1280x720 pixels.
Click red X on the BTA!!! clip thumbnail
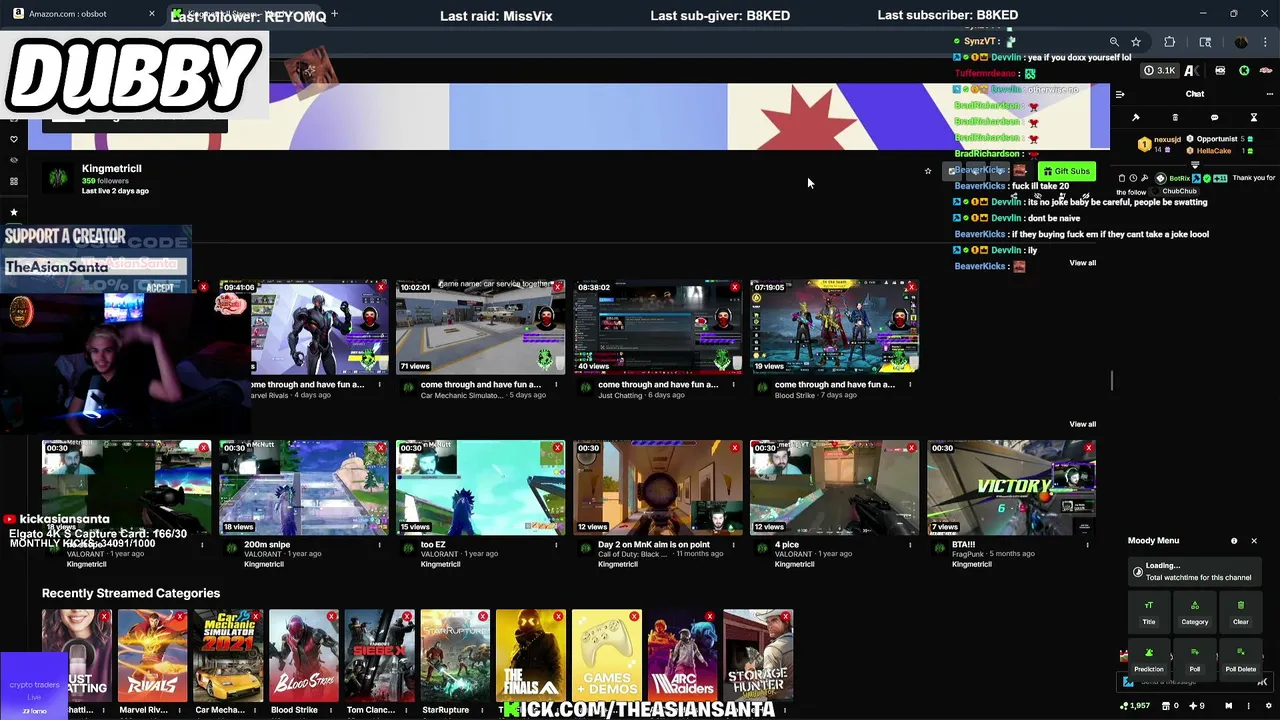1088,448
